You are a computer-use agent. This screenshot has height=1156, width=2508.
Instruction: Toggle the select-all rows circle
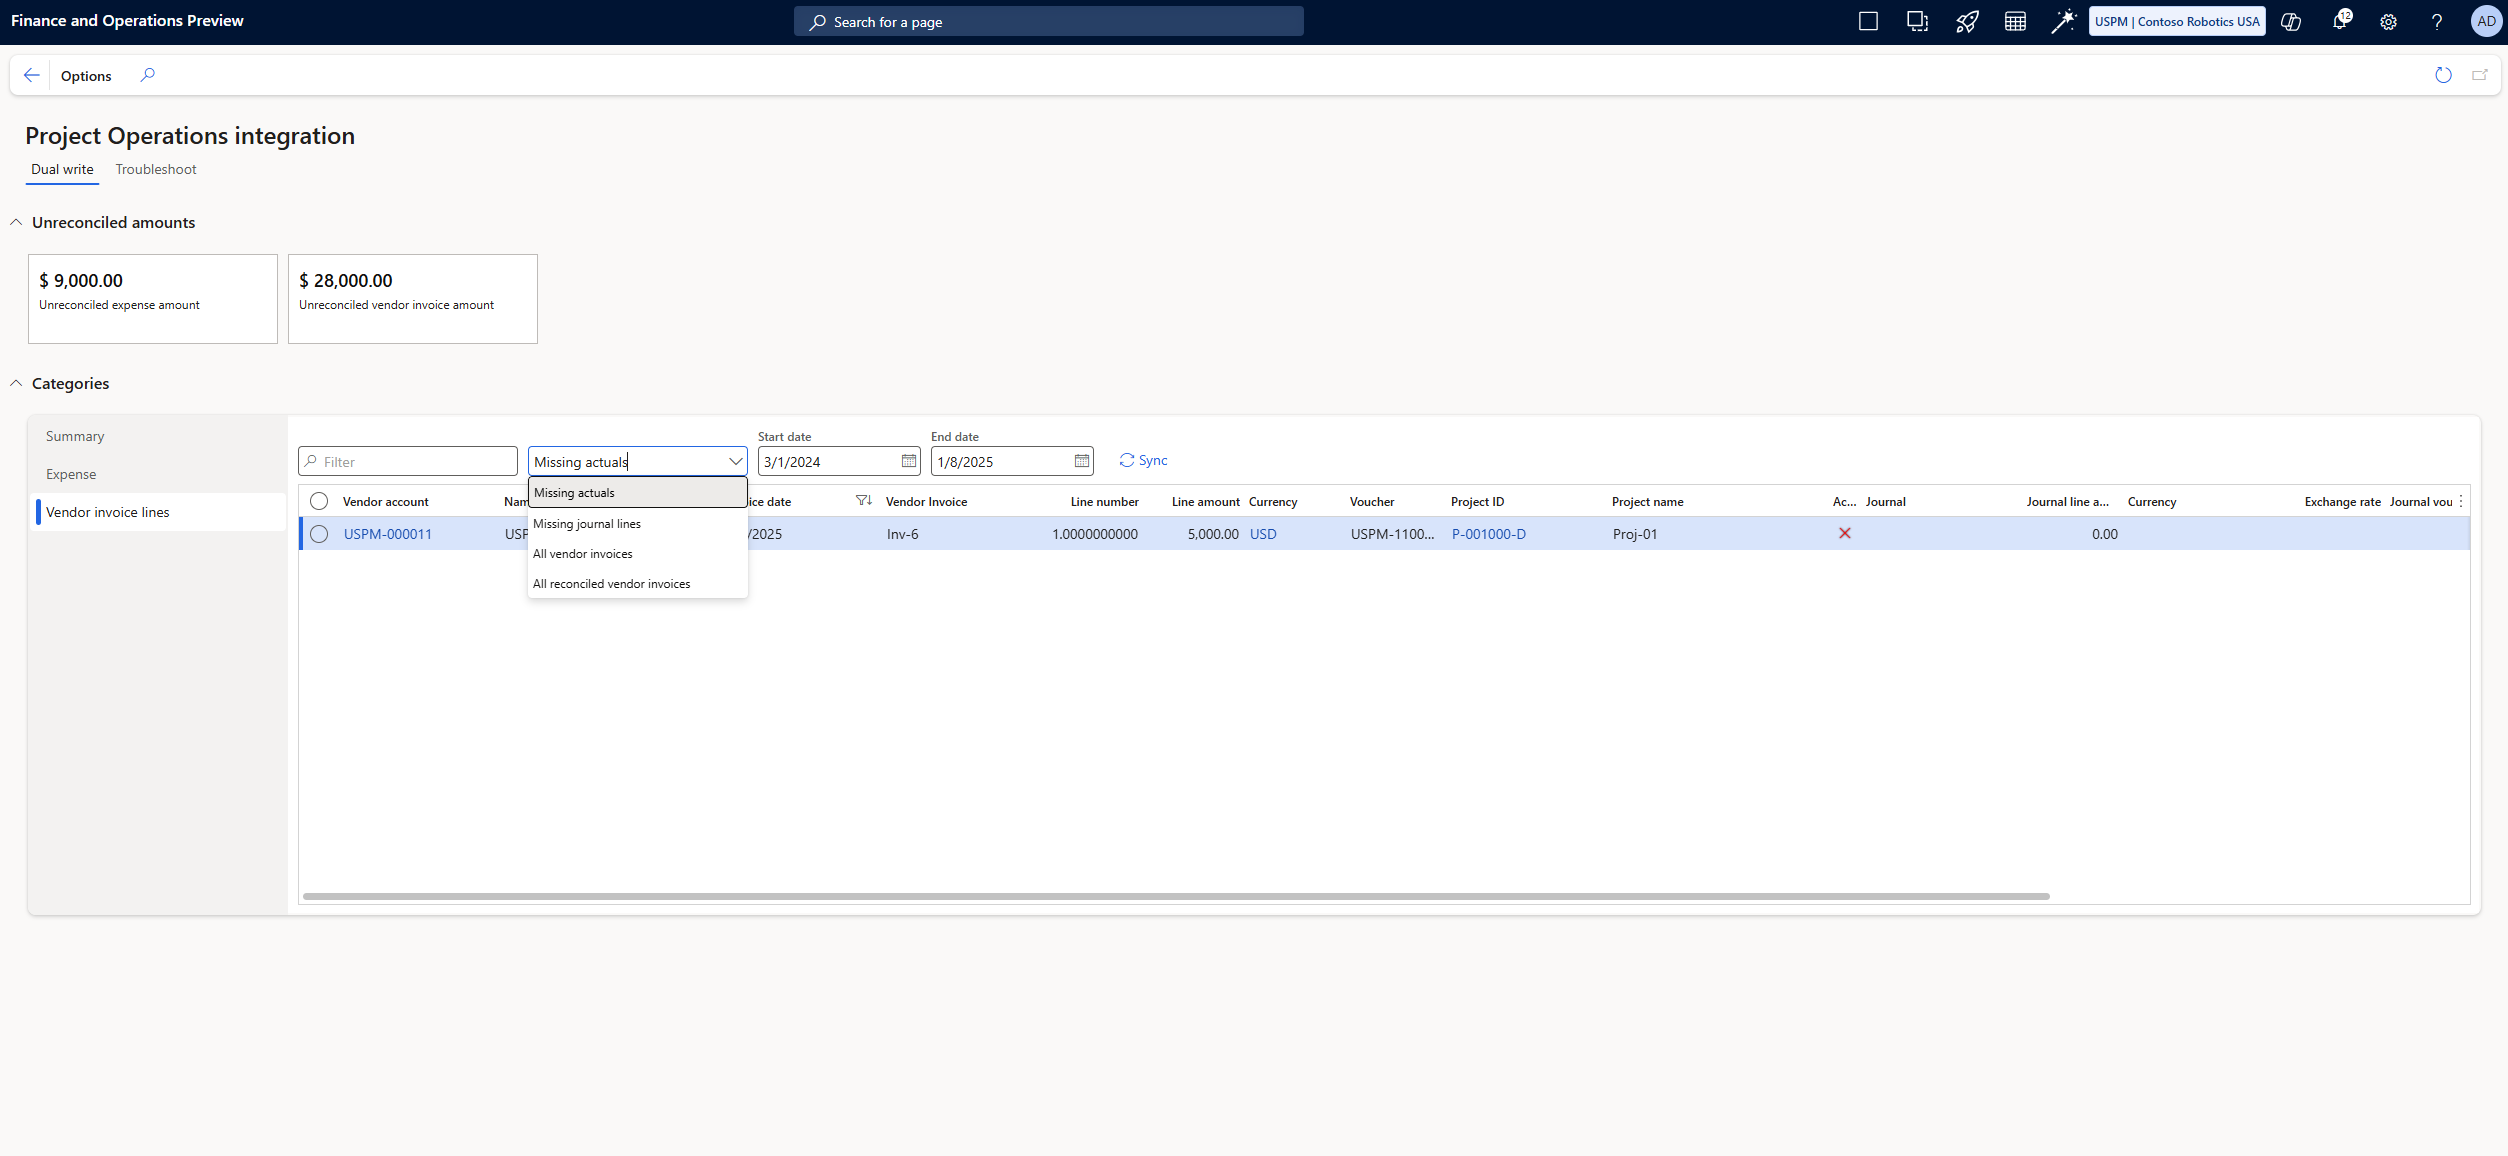point(319,501)
